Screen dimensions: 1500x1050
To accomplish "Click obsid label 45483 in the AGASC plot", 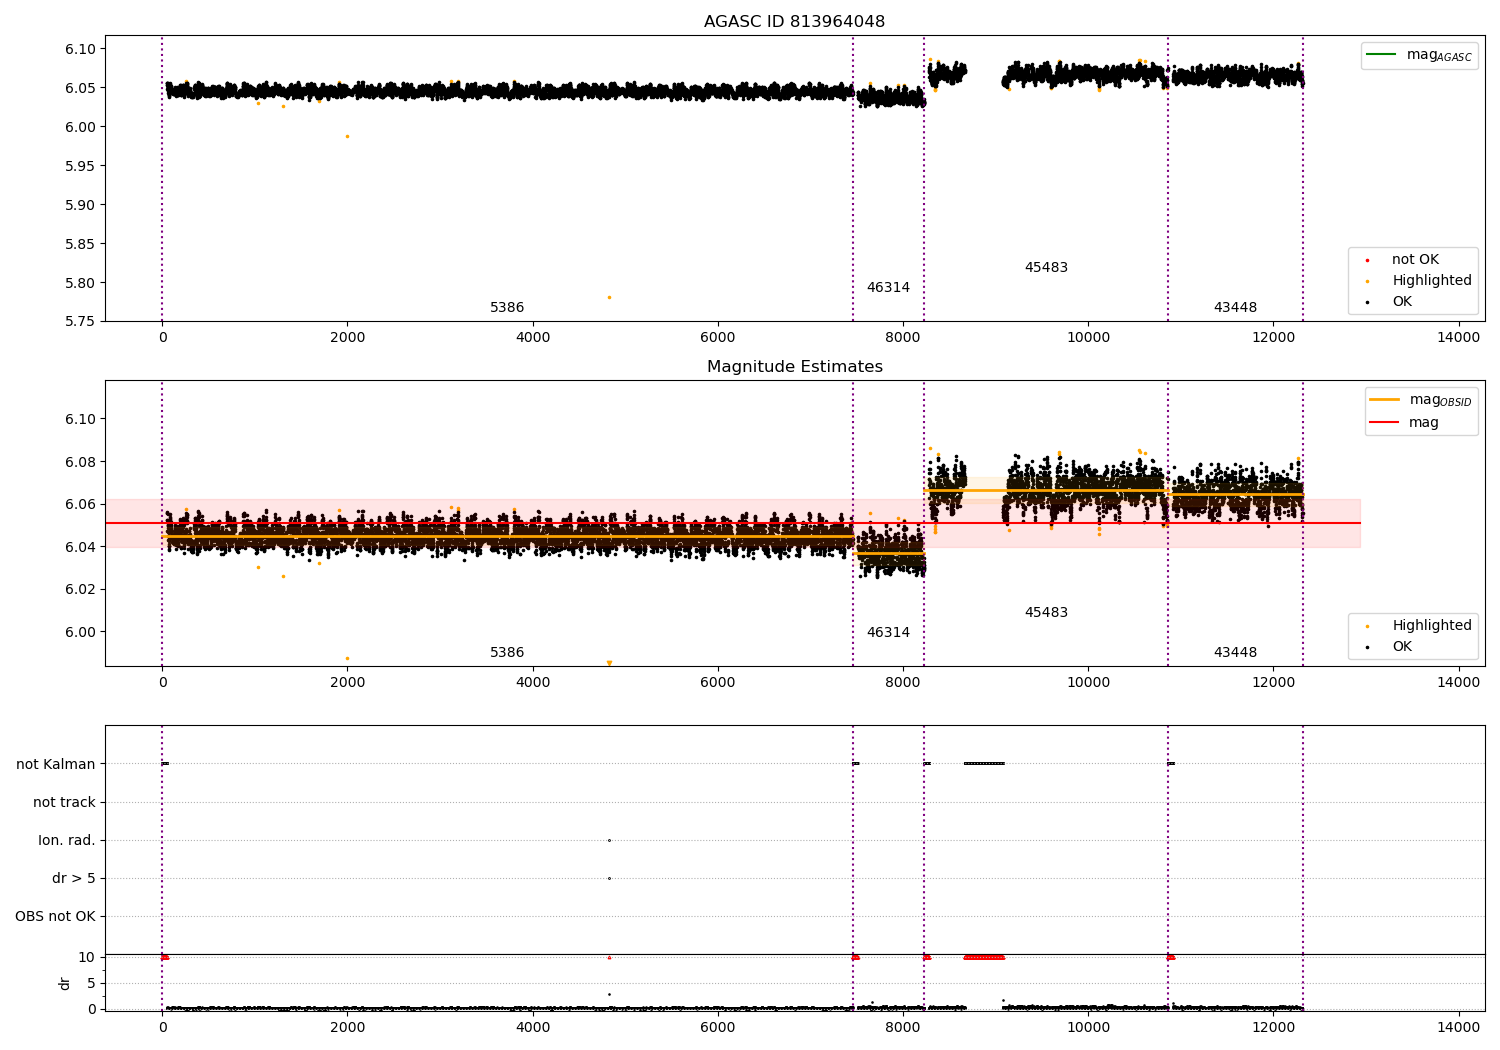I will 1046,268.
